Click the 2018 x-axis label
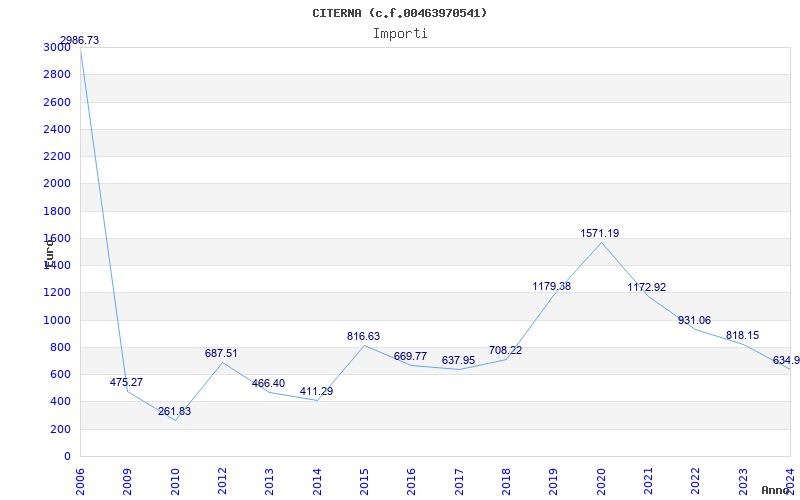The height and width of the screenshot is (500, 800). (x=506, y=482)
